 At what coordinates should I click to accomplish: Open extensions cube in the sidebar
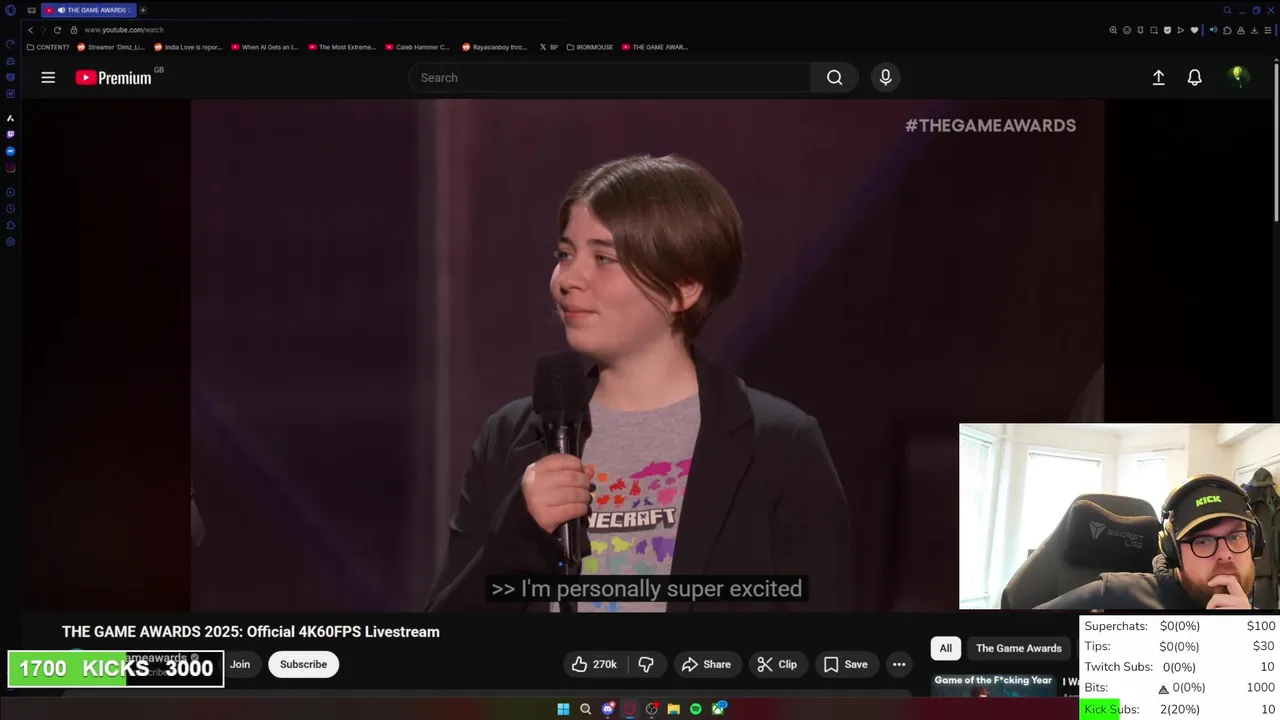[10, 225]
